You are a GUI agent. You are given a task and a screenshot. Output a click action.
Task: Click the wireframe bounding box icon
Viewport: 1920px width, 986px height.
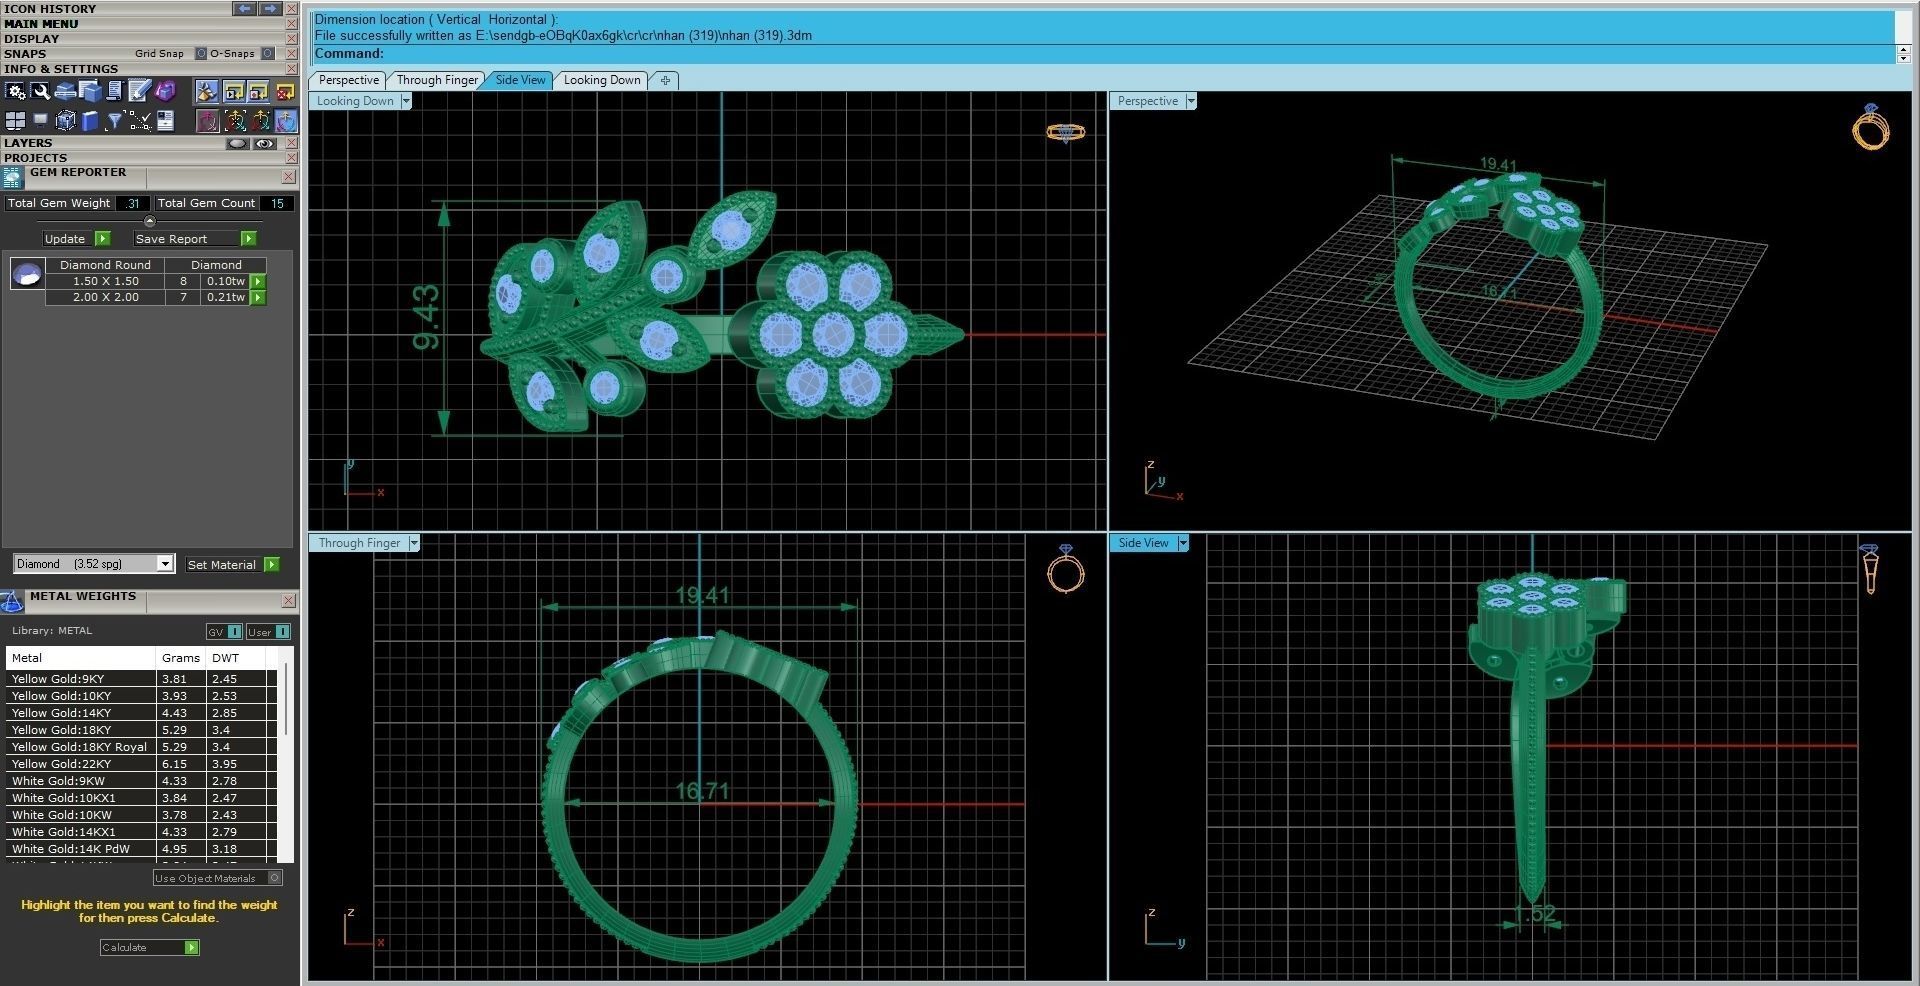point(66,121)
